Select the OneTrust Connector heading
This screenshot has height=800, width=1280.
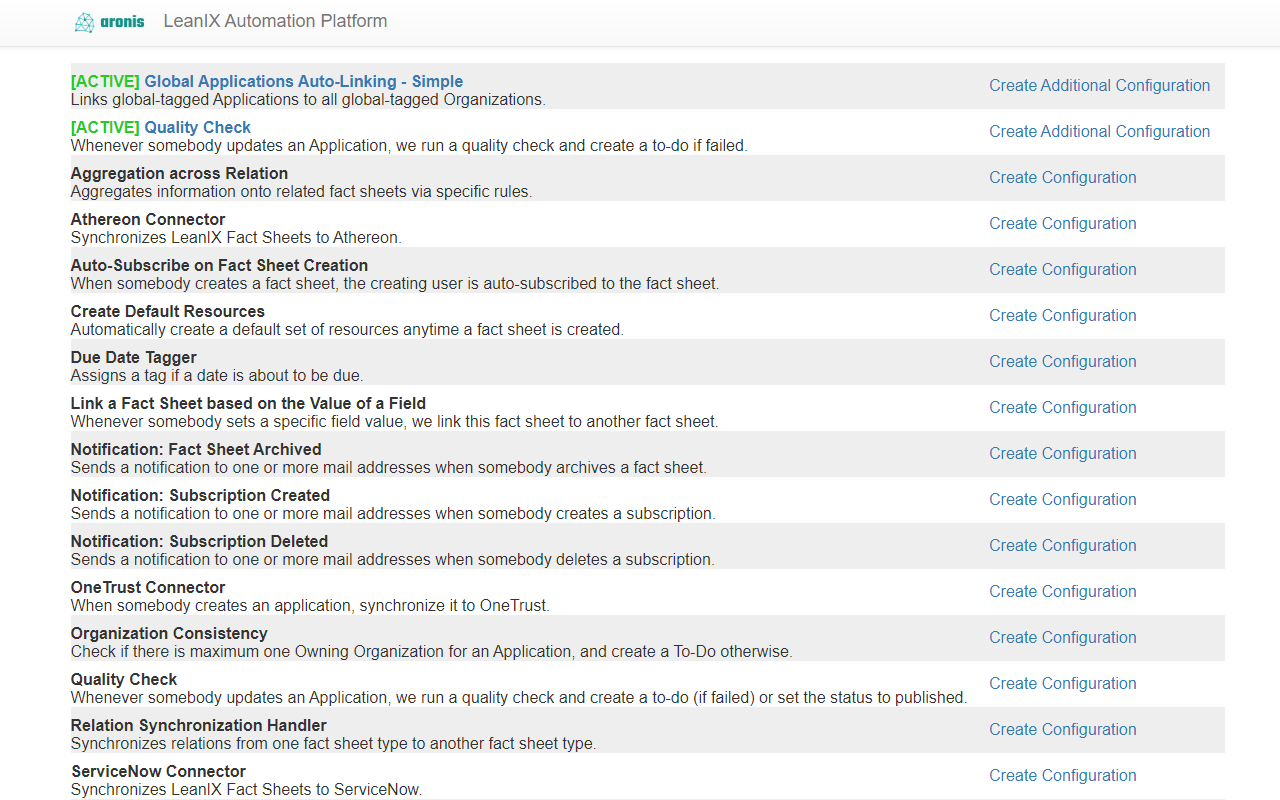[x=148, y=588]
